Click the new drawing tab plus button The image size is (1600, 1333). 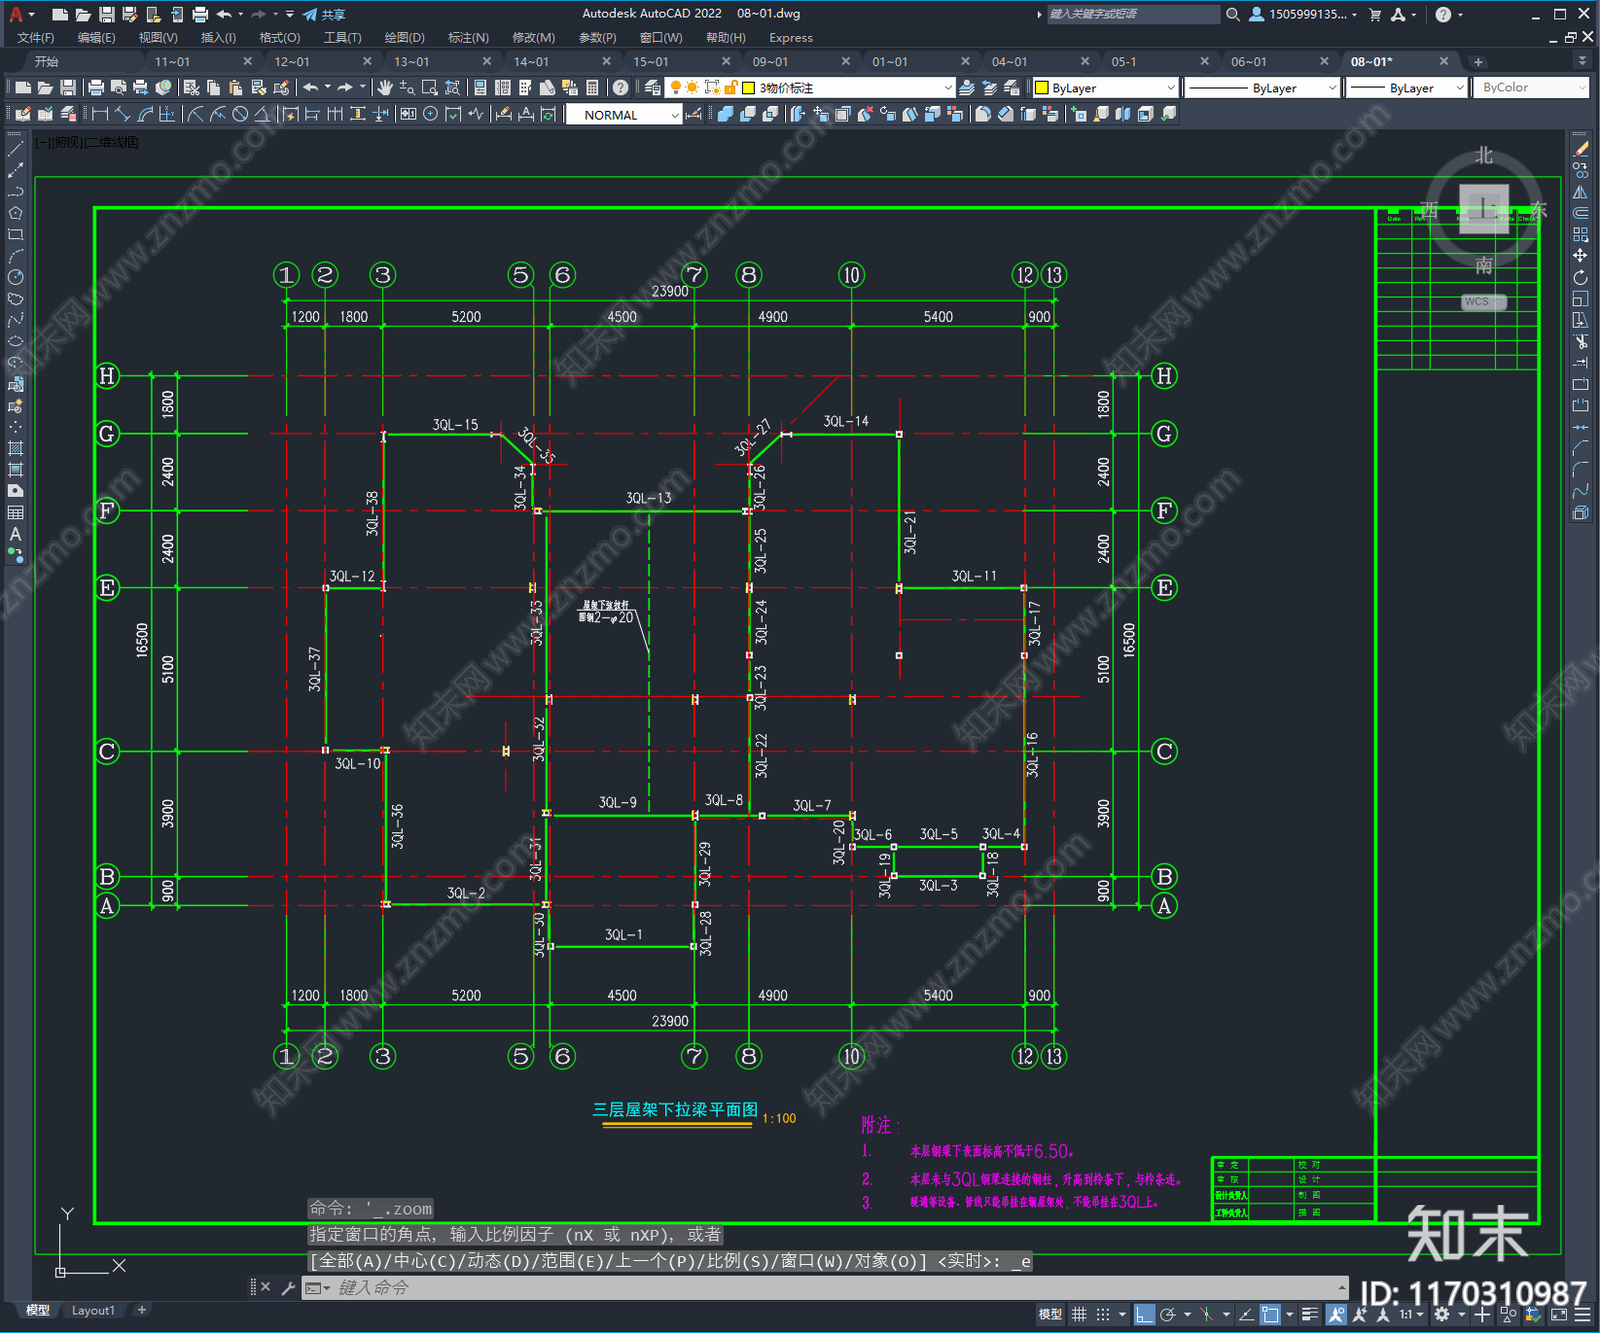coord(1478,62)
